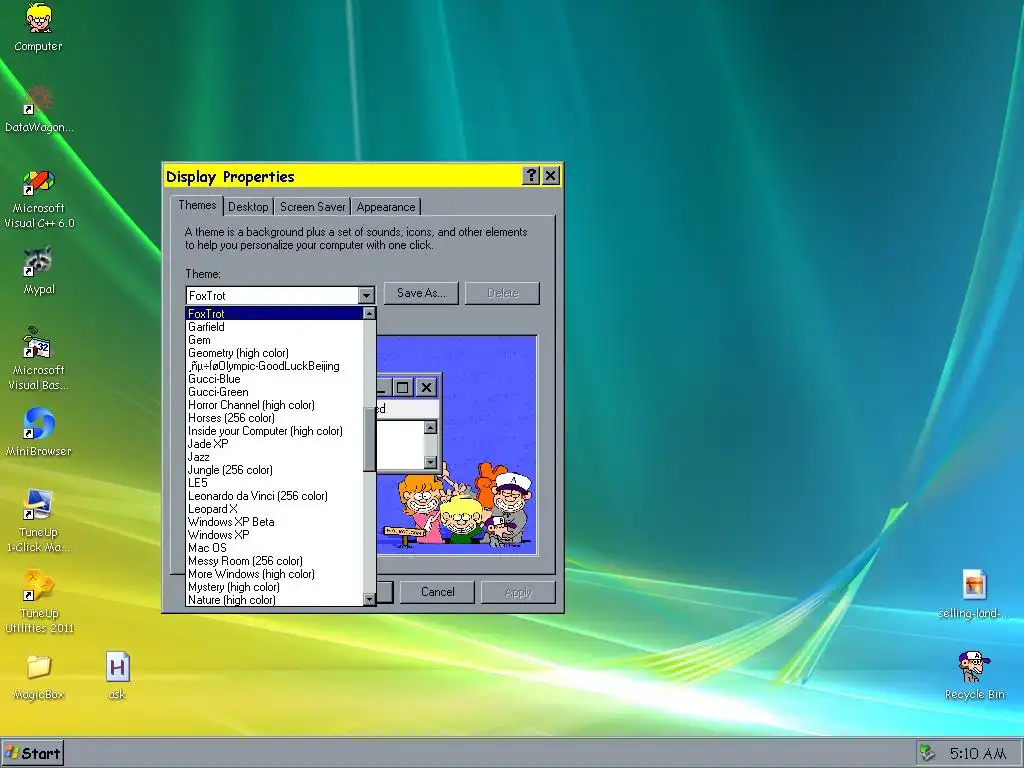Choose Inside your Computer theme
1024x768 pixels.
coord(274,431)
